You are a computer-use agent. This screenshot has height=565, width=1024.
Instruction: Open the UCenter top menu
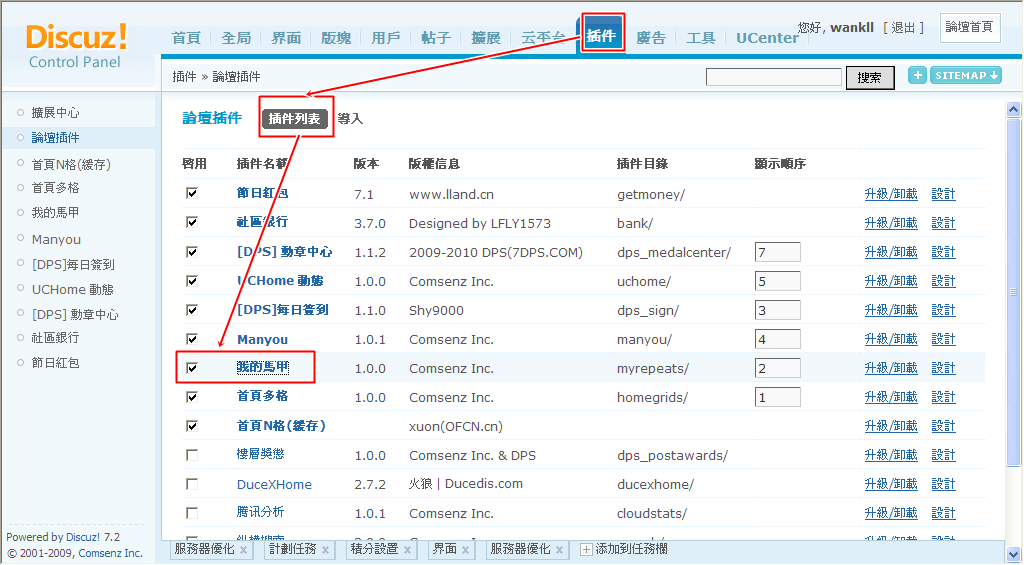[x=767, y=38]
